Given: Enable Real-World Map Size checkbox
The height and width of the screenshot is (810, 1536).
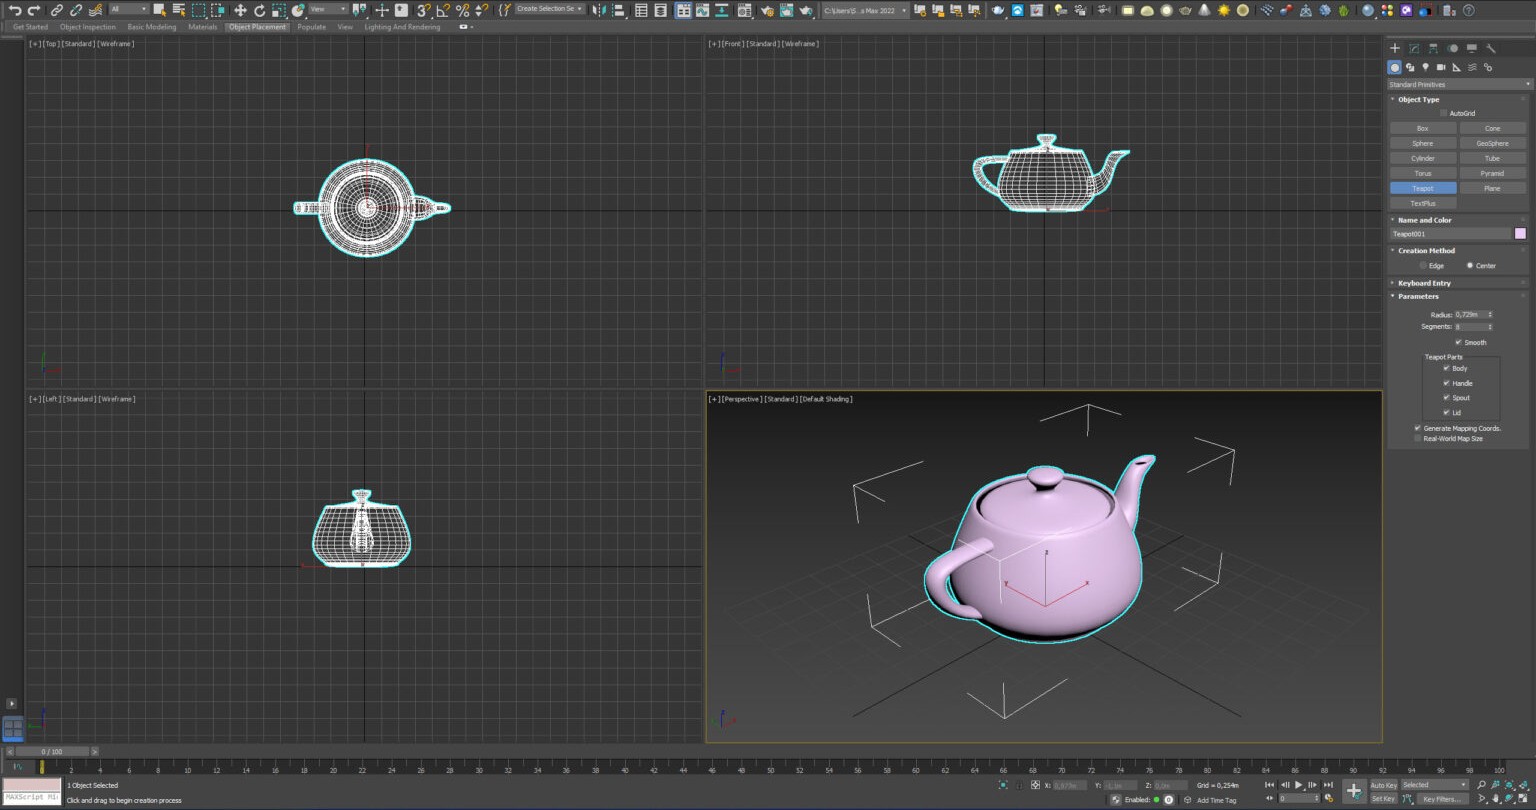Looking at the screenshot, I should click(x=1418, y=438).
